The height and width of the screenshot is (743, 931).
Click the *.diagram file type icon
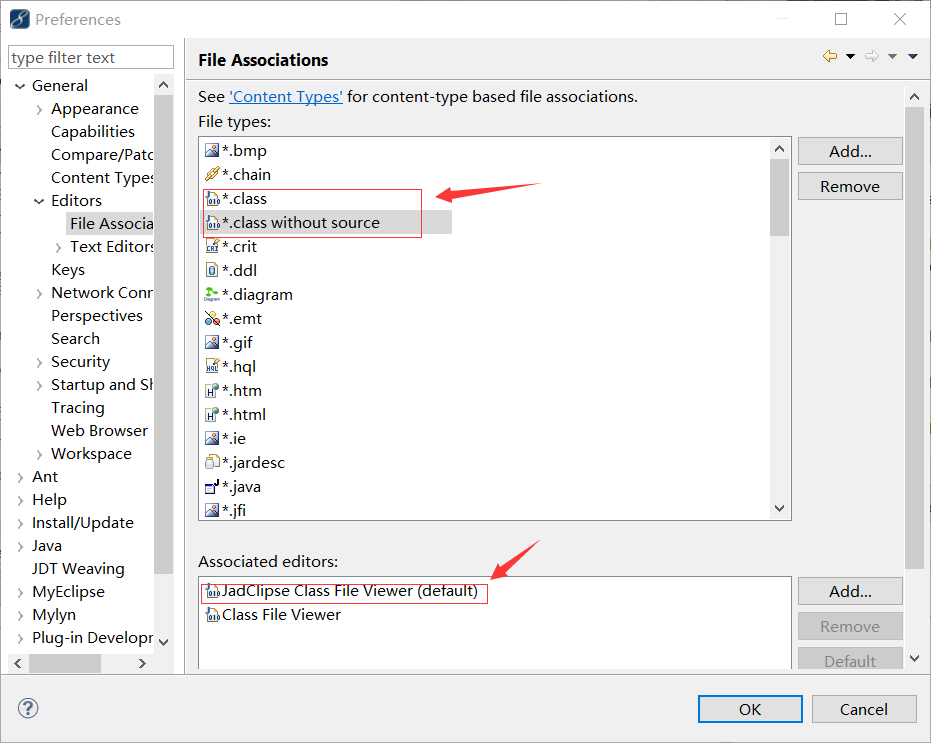pyautogui.click(x=211, y=295)
